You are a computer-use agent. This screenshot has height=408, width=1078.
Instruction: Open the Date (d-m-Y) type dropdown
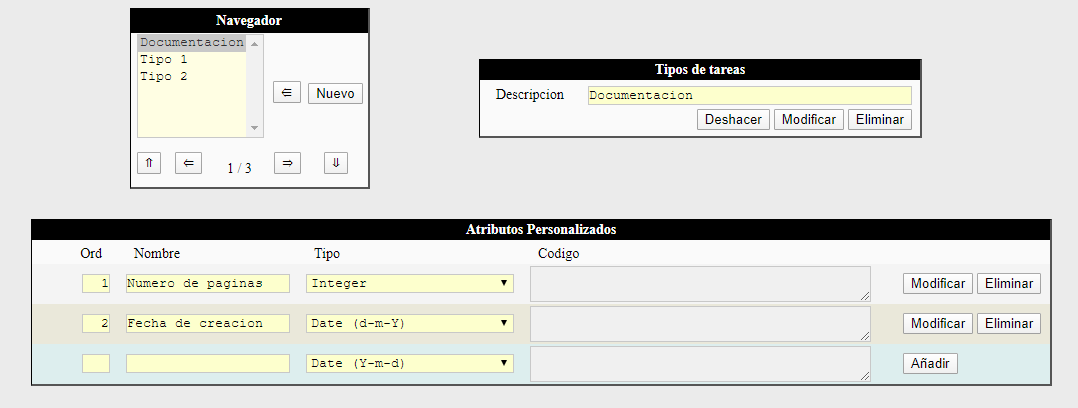pyautogui.click(x=410, y=323)
